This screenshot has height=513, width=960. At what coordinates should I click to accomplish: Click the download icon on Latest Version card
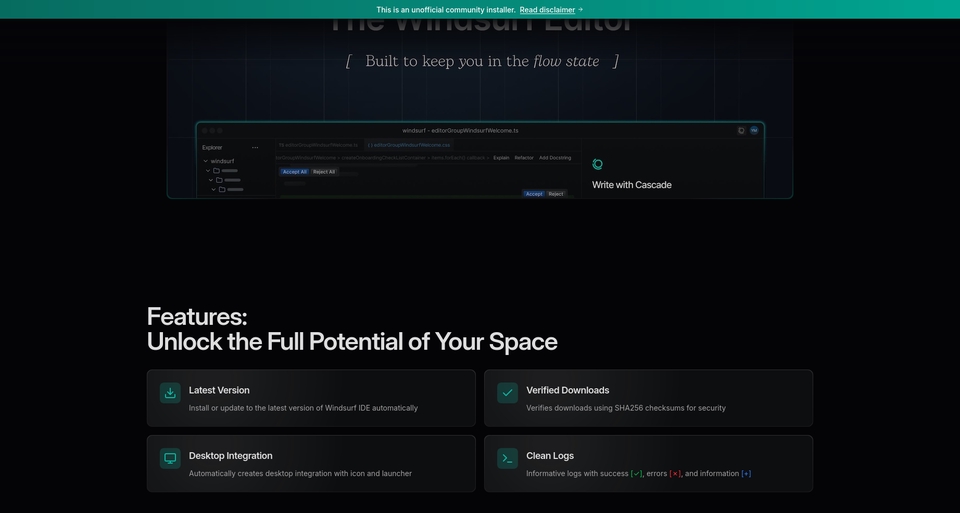[x=170, y=393]
